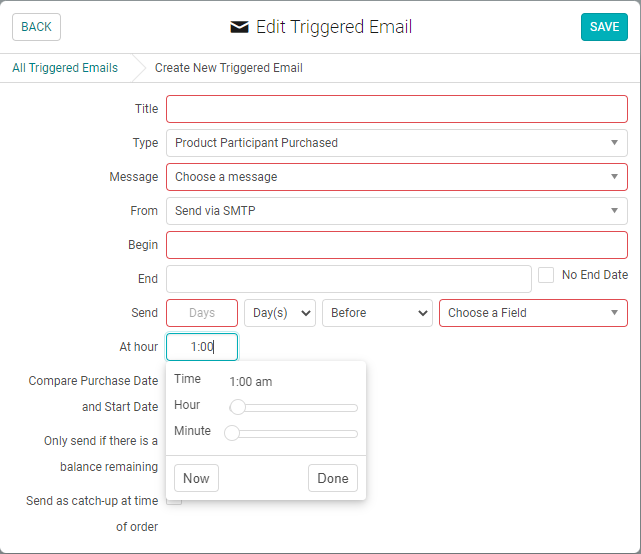The image size is (641, 554).
Task: Open the From Send via SMTP dropdown
Action: click(397, 211)
